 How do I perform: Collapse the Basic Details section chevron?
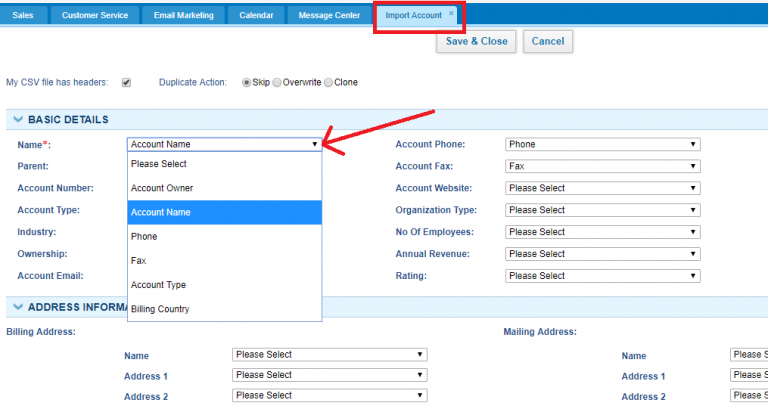coord(18,119)
